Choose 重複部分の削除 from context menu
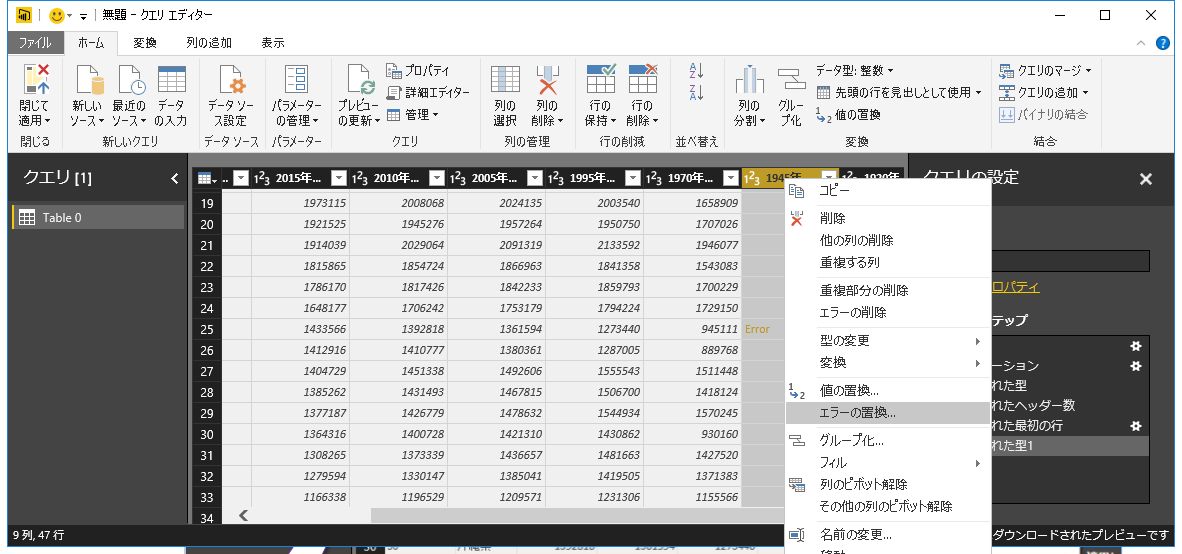 pos(887,290)
